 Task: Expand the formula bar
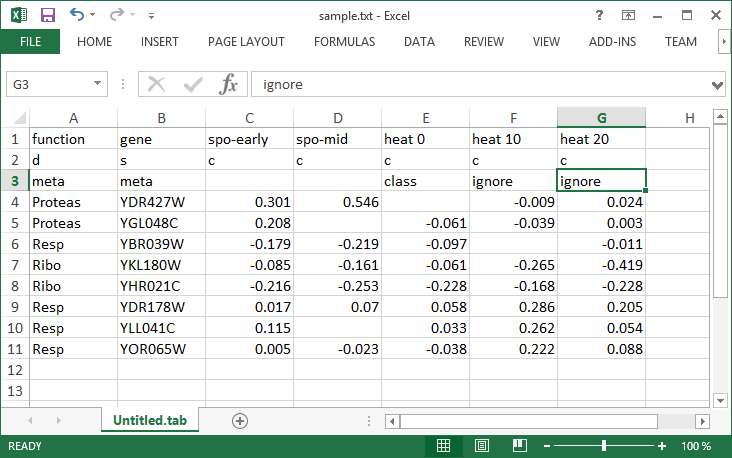[x=717, y=85]
